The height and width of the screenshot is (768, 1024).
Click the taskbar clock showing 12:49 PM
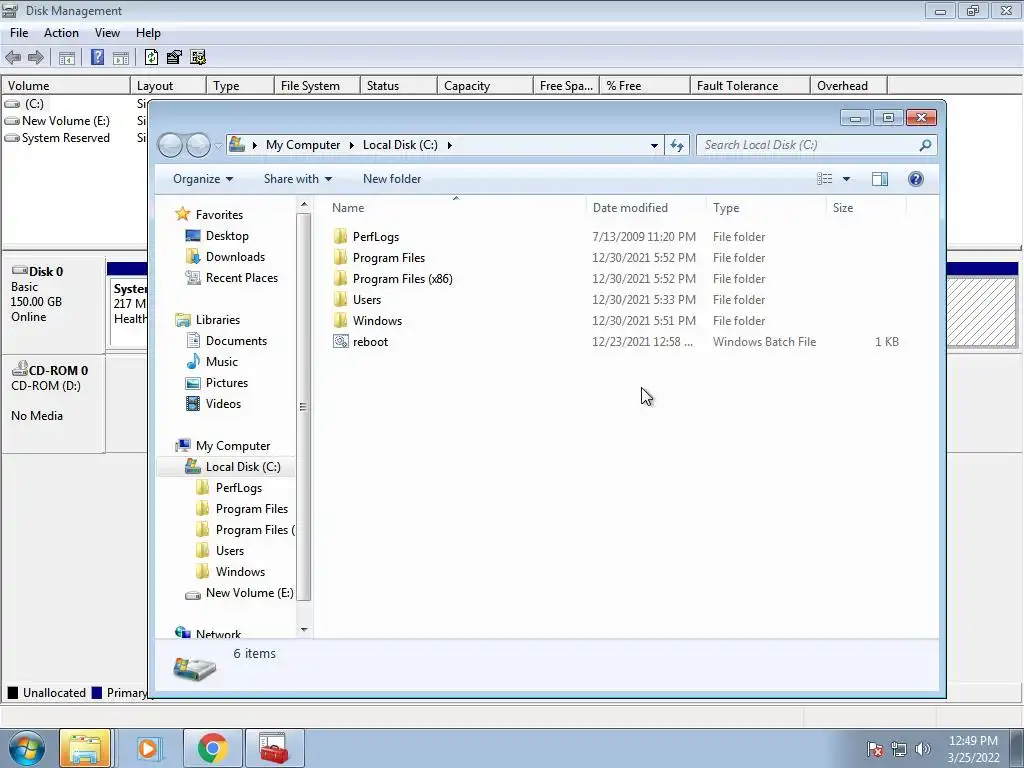(x=973, y=741)
